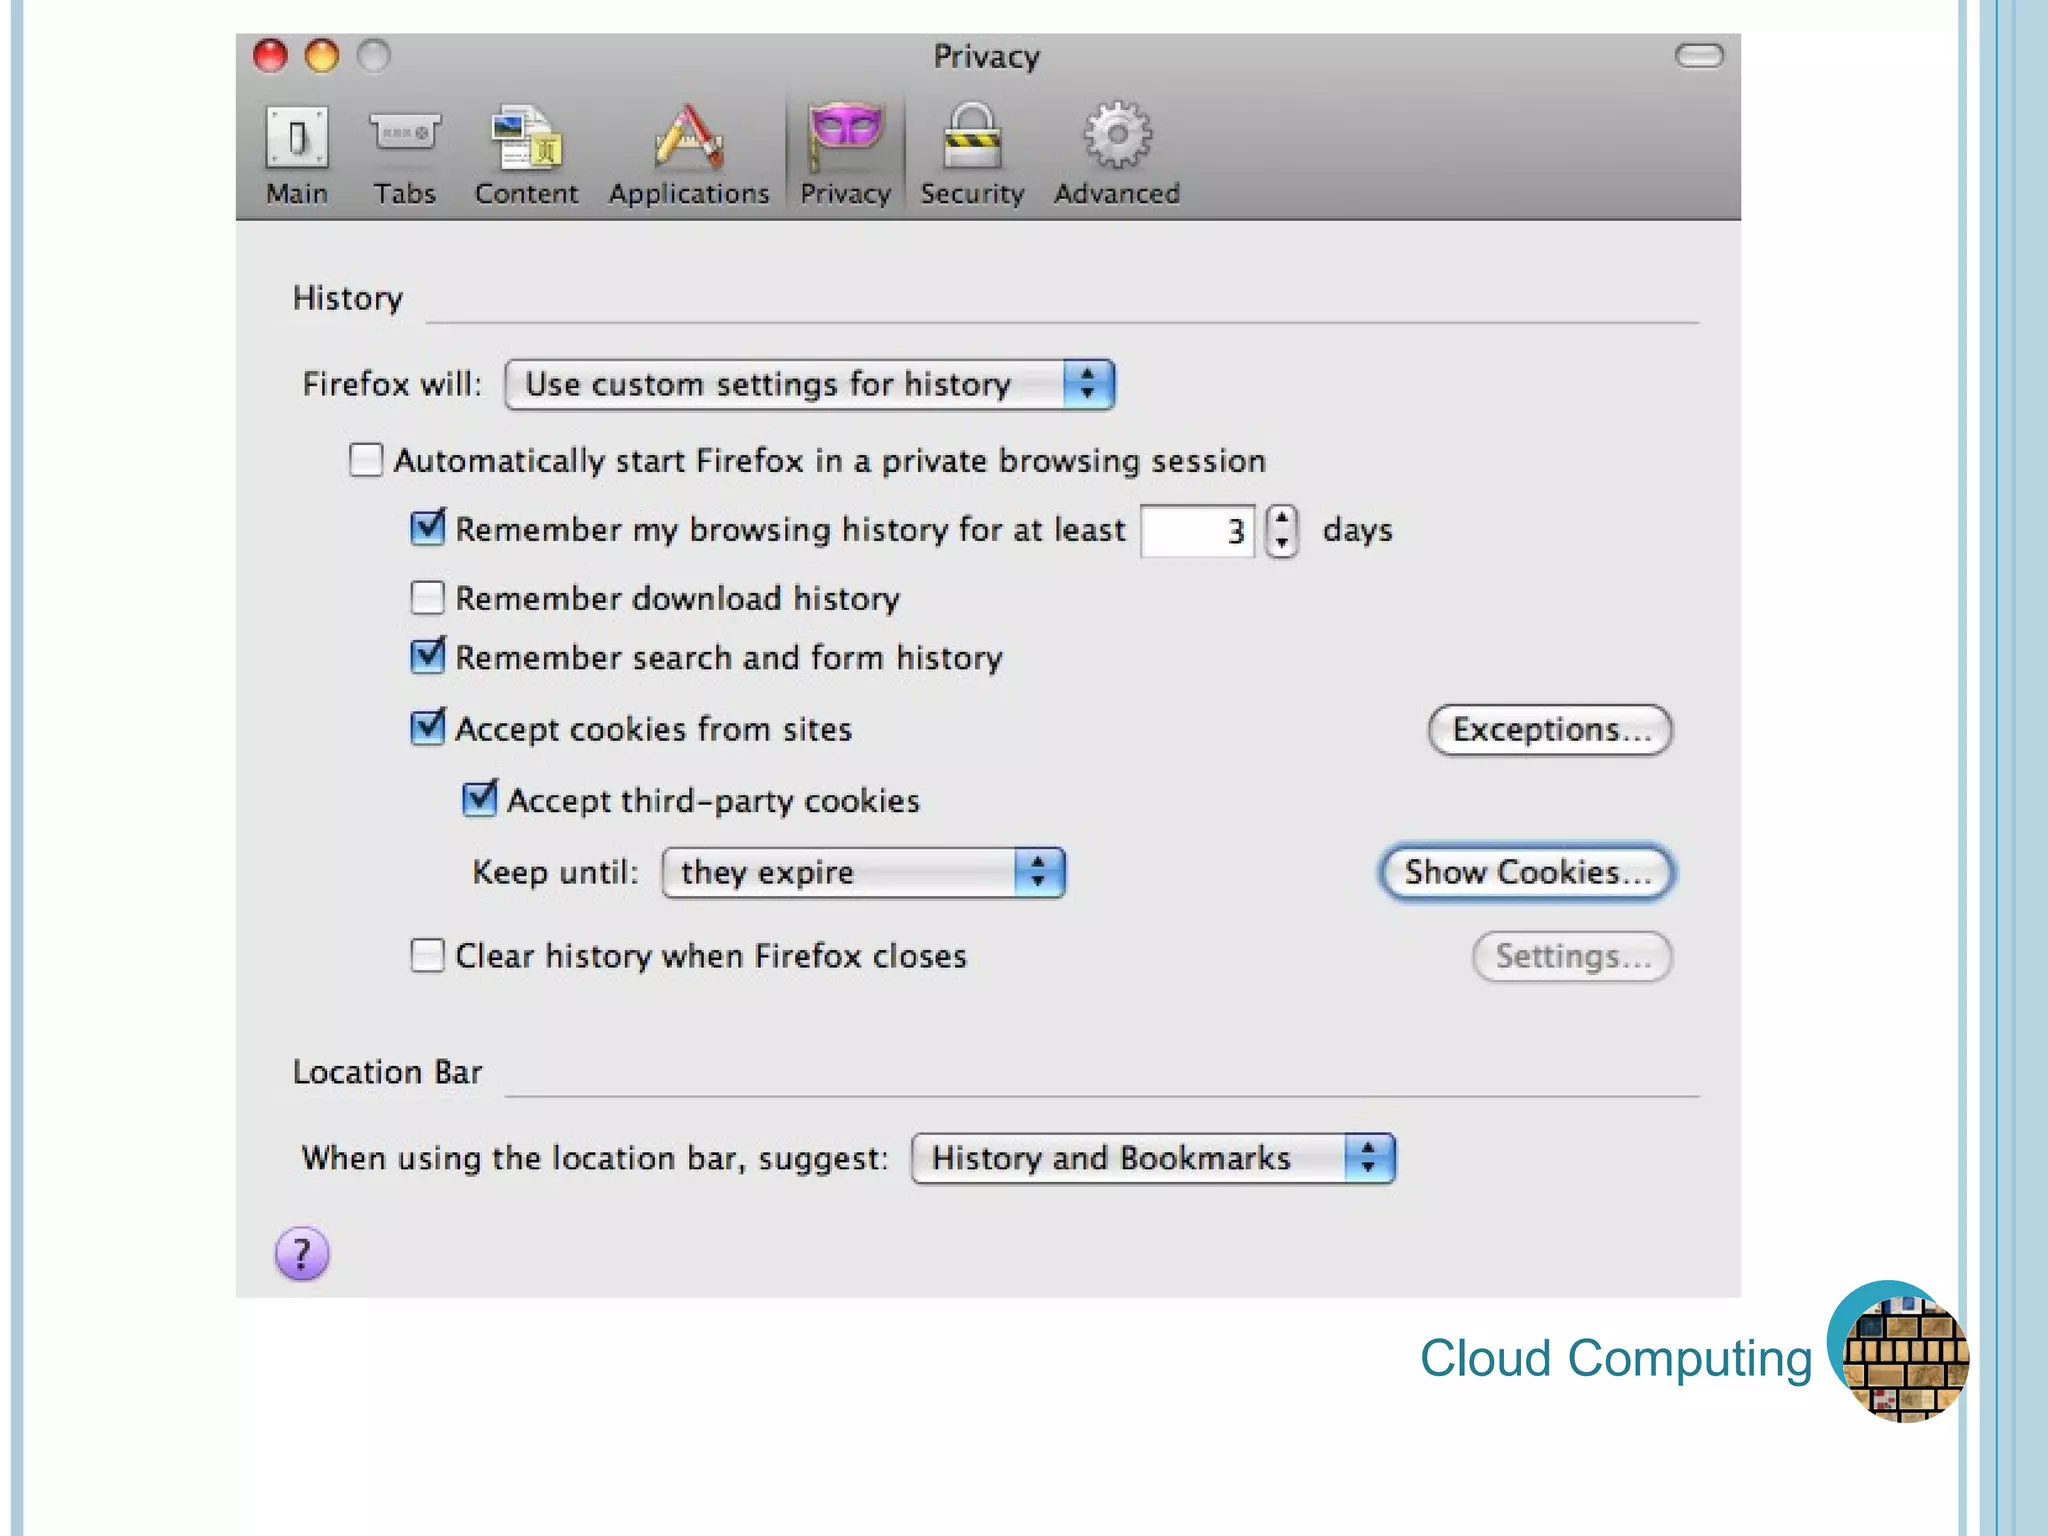Open the Tabs preferences pane icon
Viewport: 2048px width, 1536px height.
pos(404,133)
